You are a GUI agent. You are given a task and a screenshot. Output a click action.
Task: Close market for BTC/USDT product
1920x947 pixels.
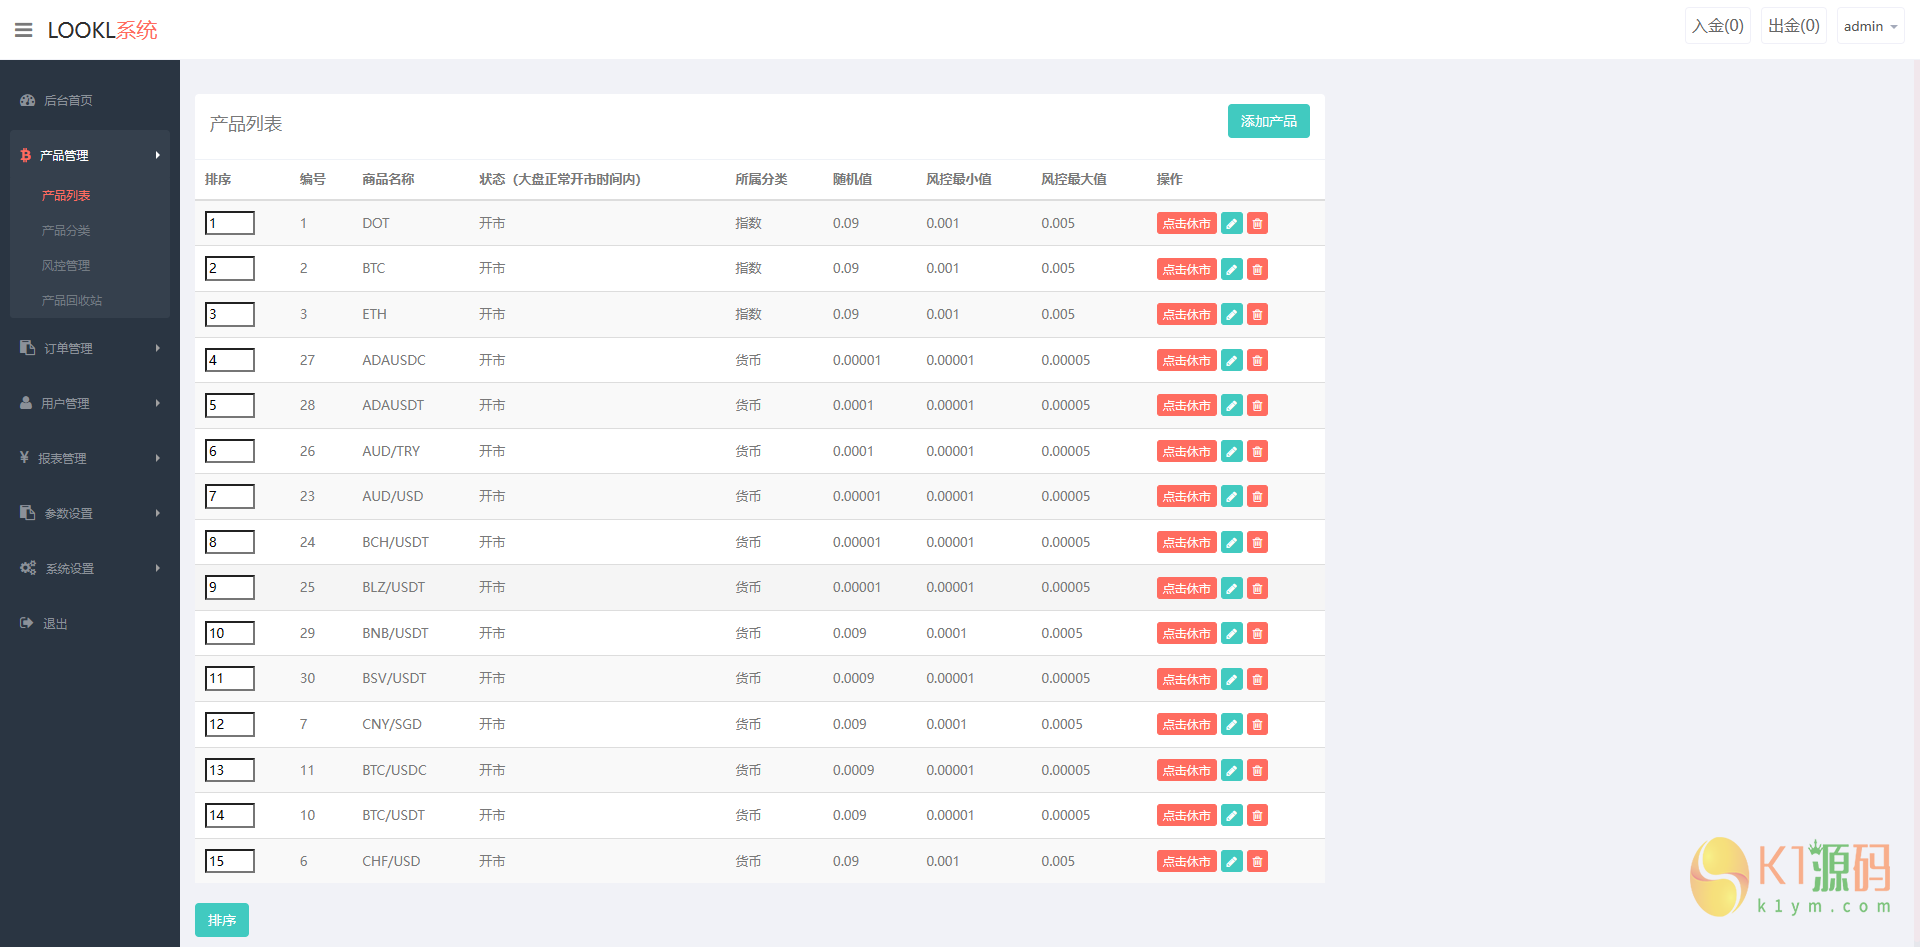(x=1186, y=816)
